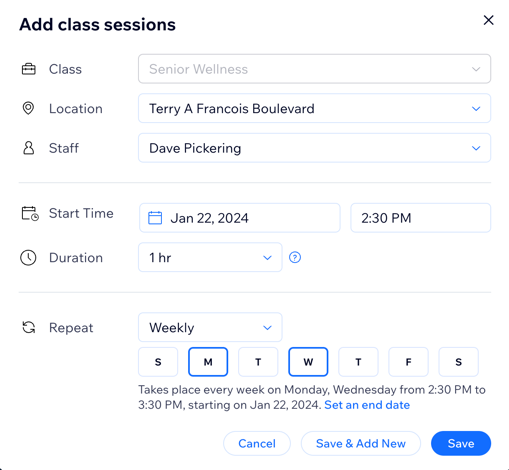Open the Location dropdown
This screenshot has height=470, width=509.
click(x=314, y=108)
